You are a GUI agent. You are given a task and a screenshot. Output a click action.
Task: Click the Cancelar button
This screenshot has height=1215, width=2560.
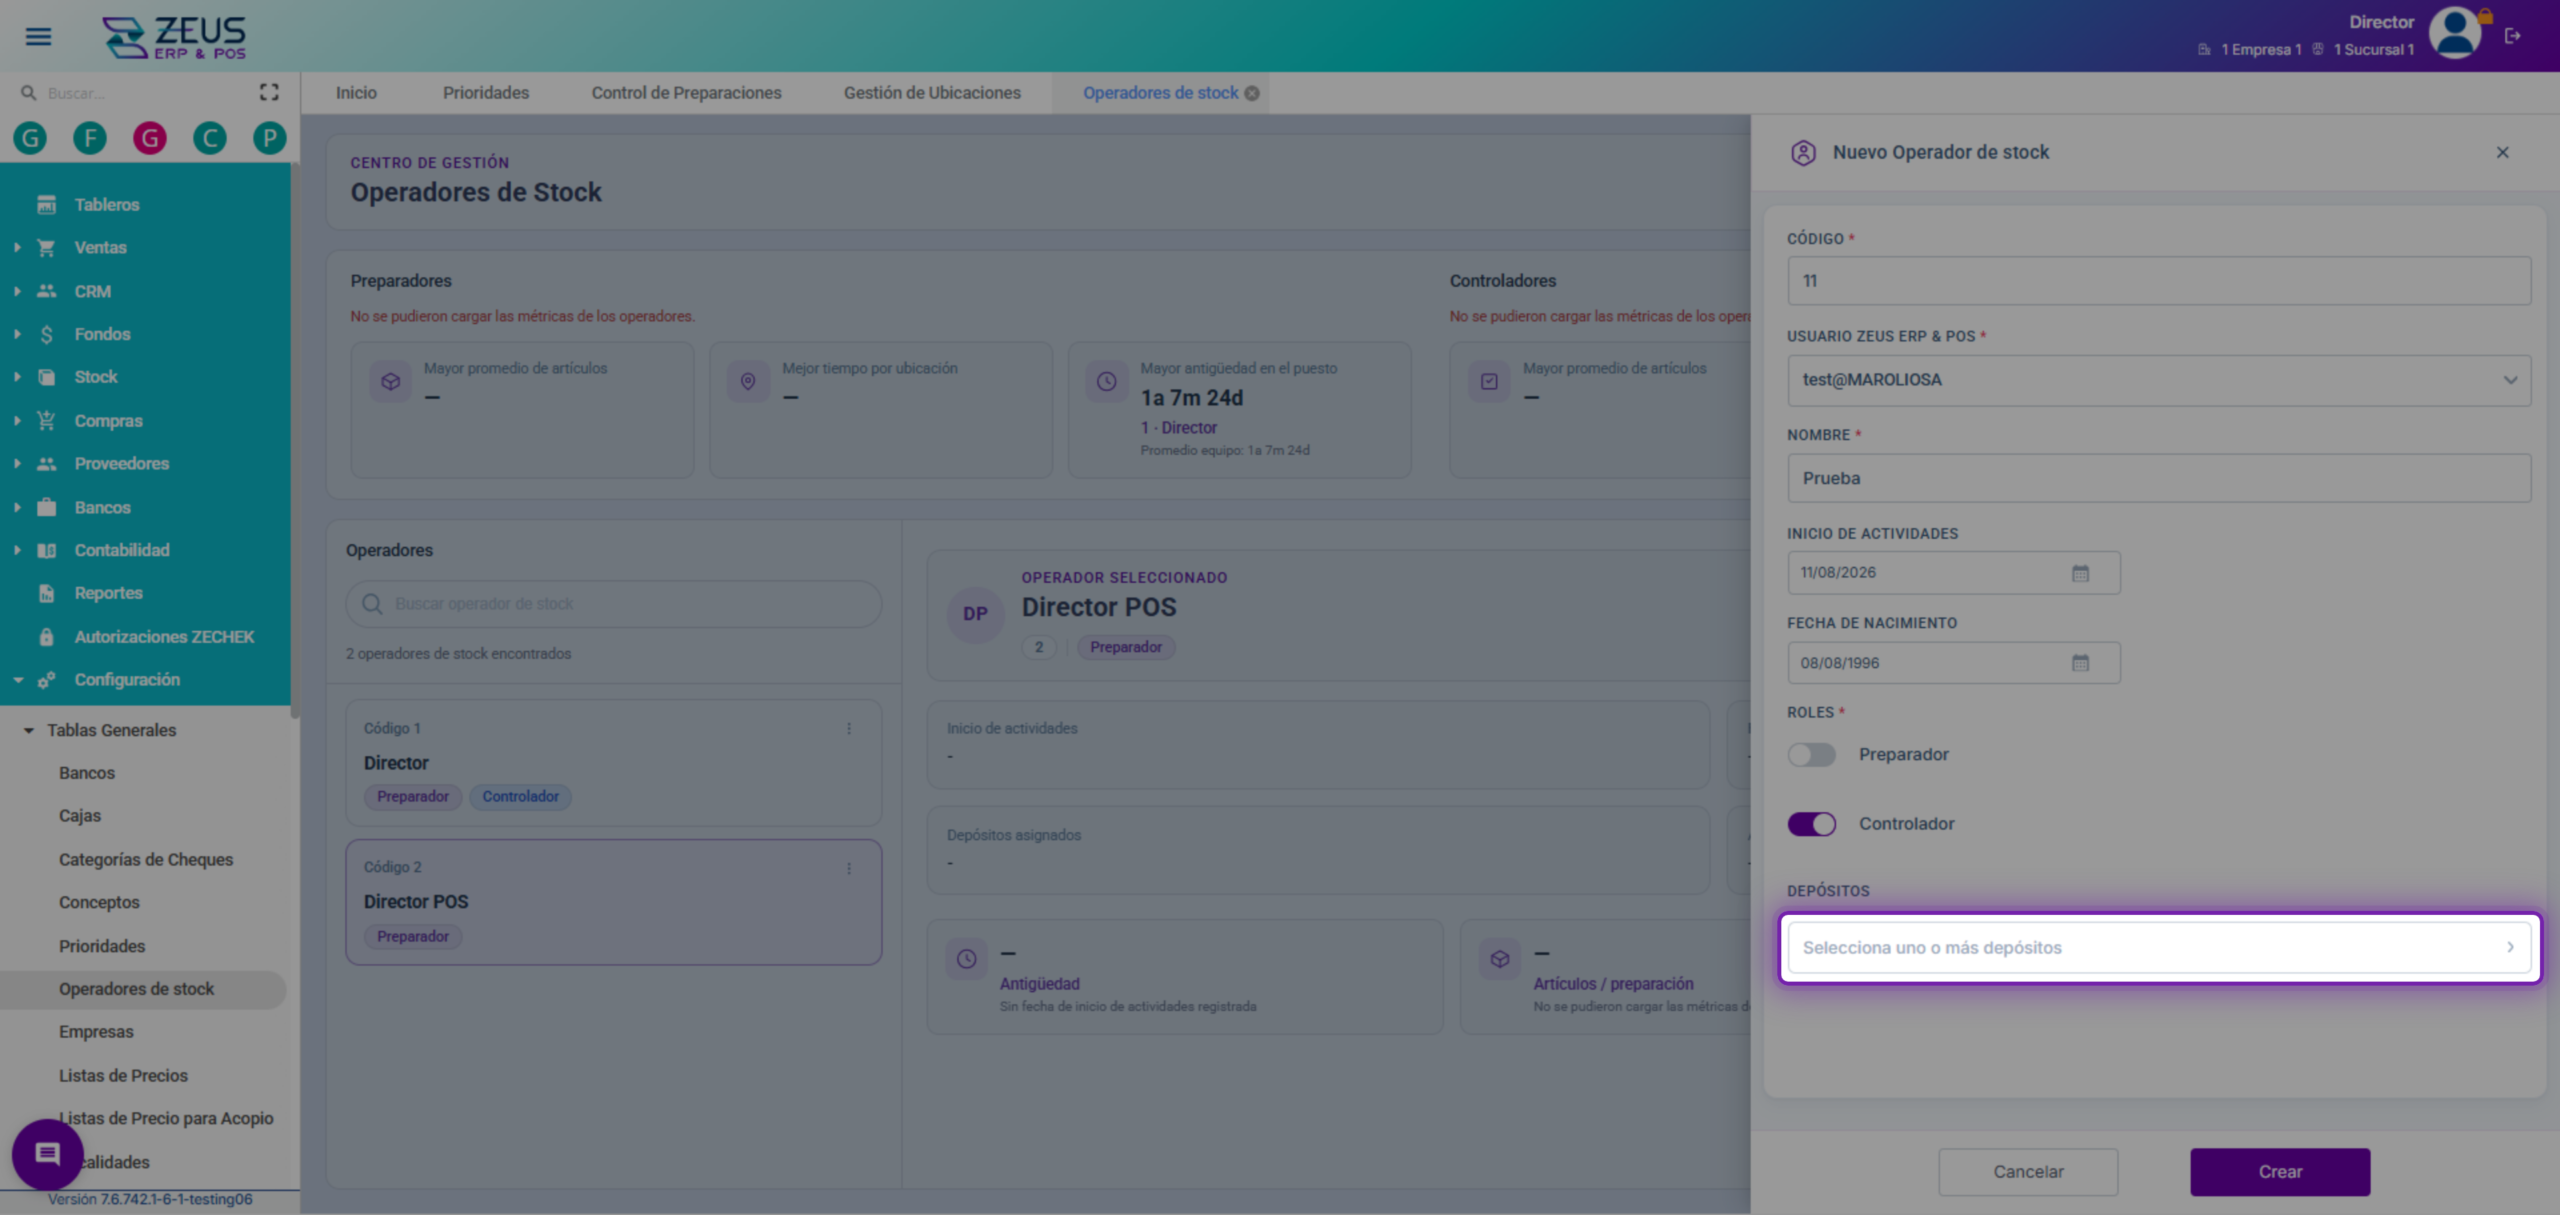point(2028,1172)
